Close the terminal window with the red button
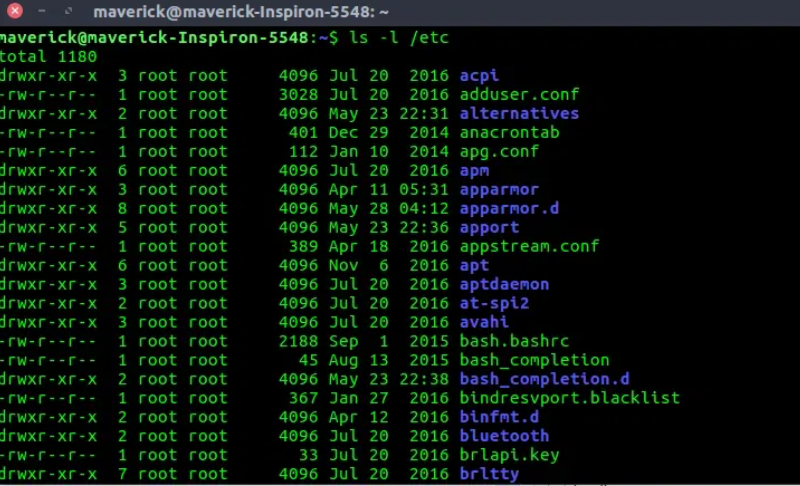The height and width of the screenshot is (486, 800). pyautogui.click(x=15, y=11)
